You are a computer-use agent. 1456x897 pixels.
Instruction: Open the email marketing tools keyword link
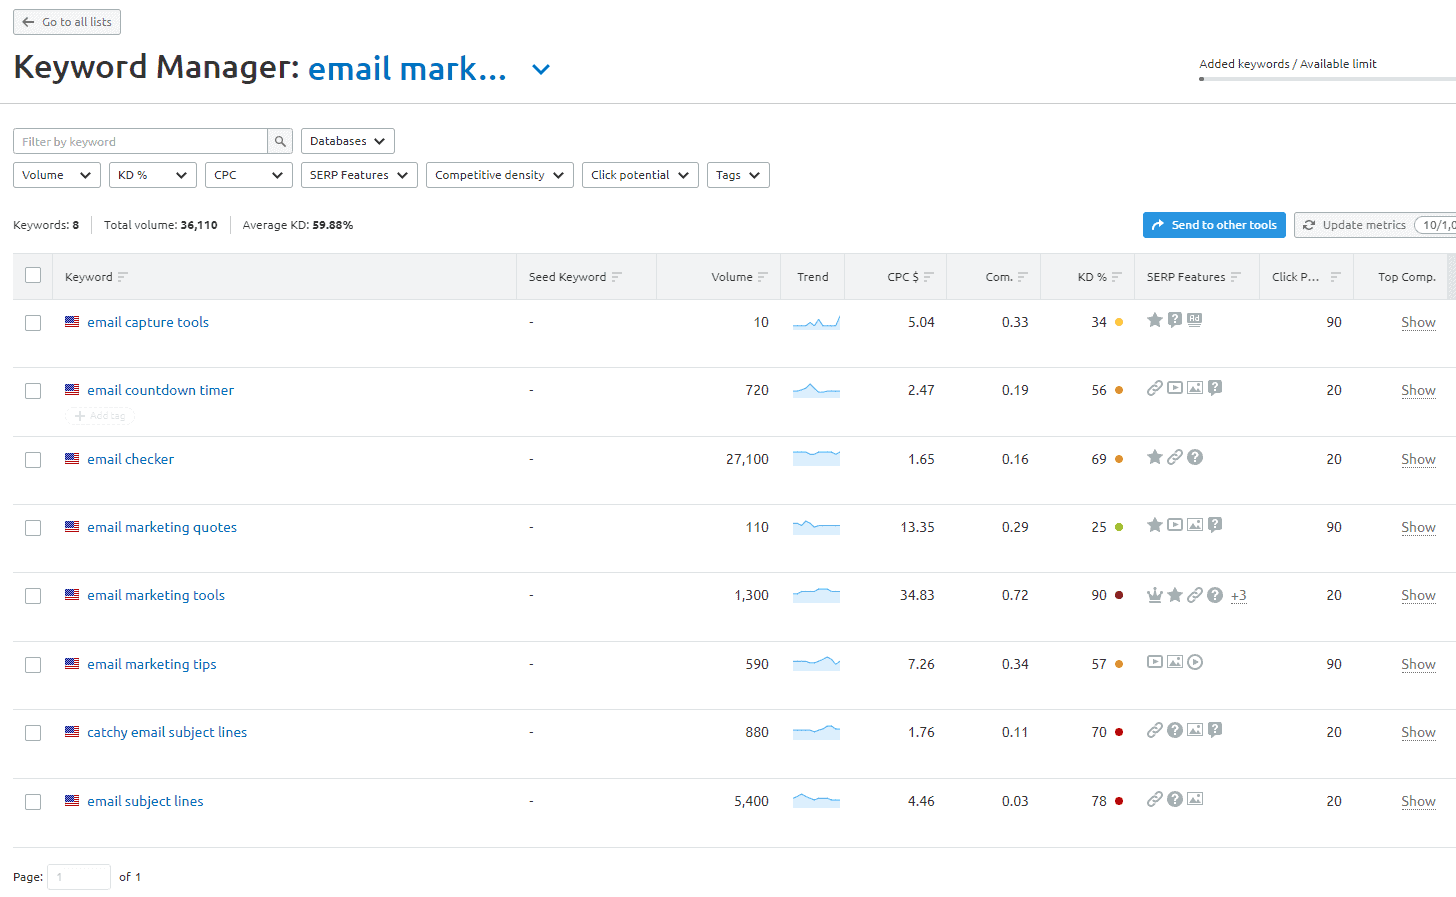coord(156,595)
